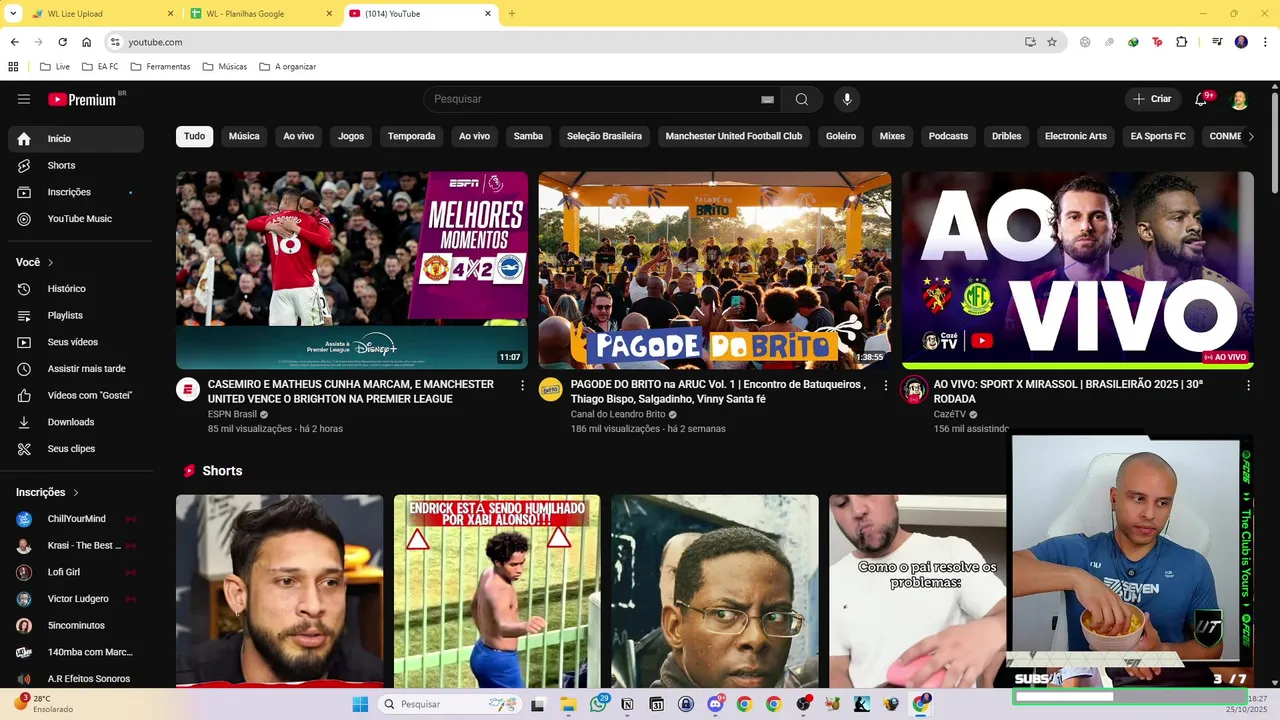Open the EA FC bookmarks folder

coord(100,67)
